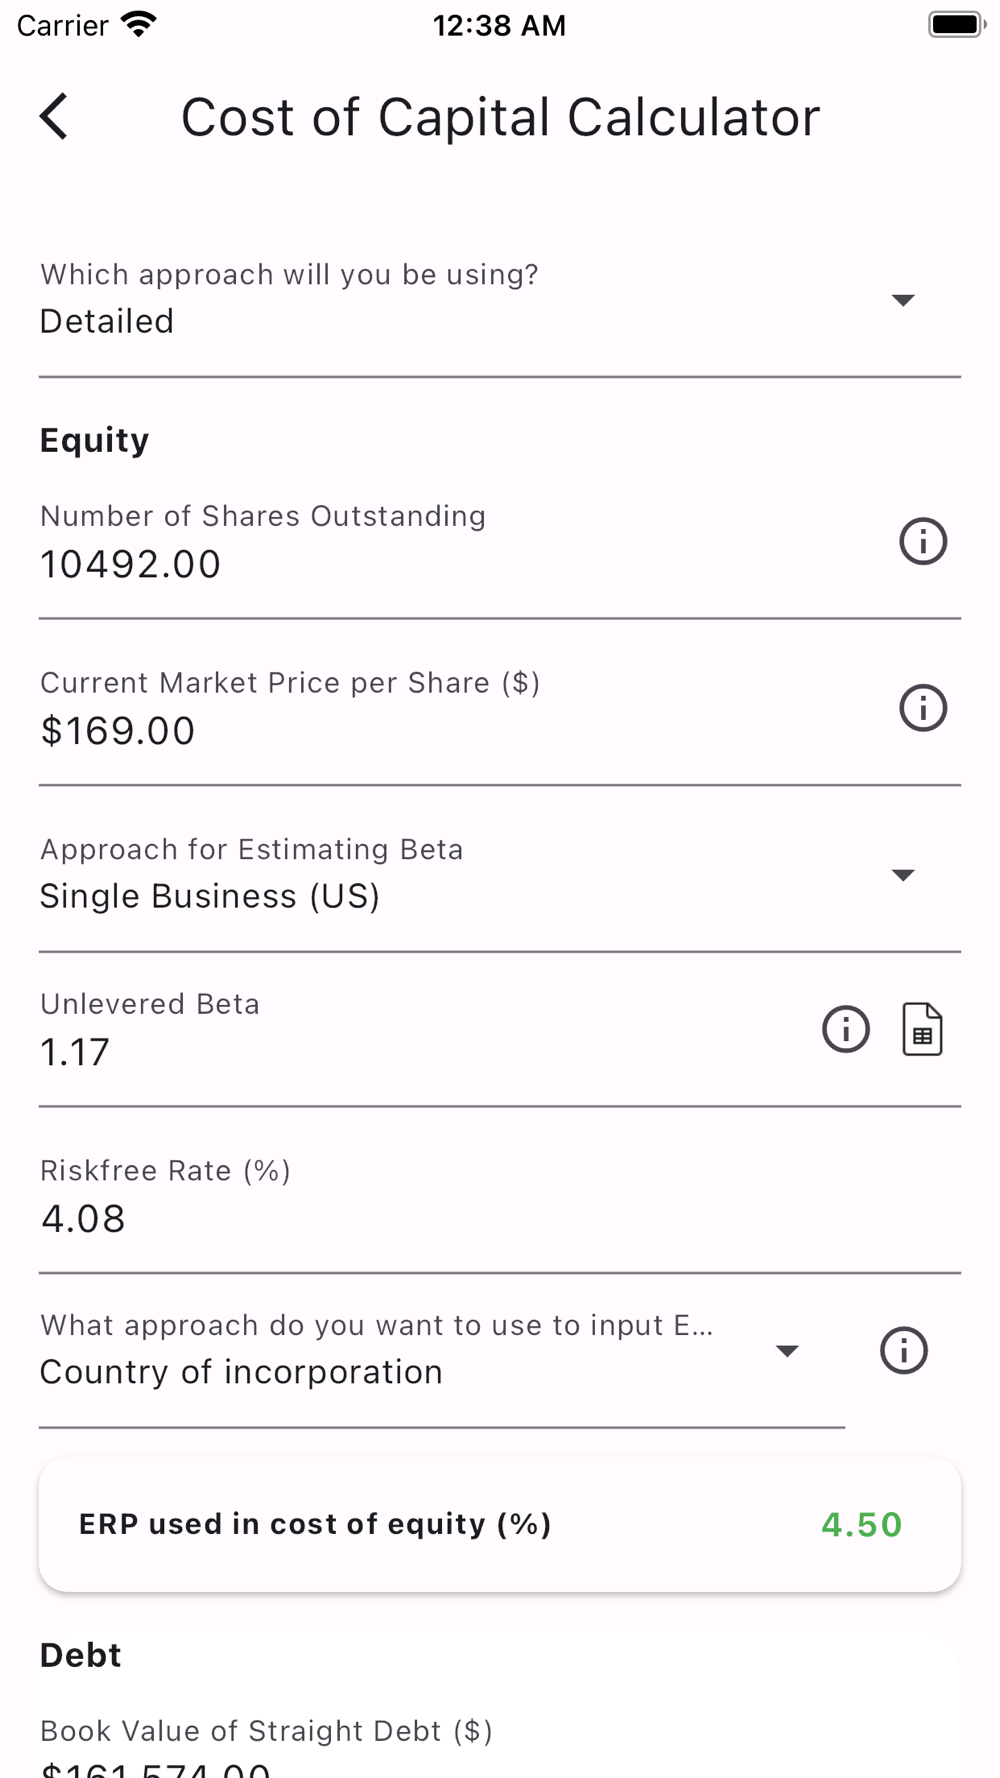Tap the back arrow icon
Screen dimensions: 1000x1778
pos(54,117)
